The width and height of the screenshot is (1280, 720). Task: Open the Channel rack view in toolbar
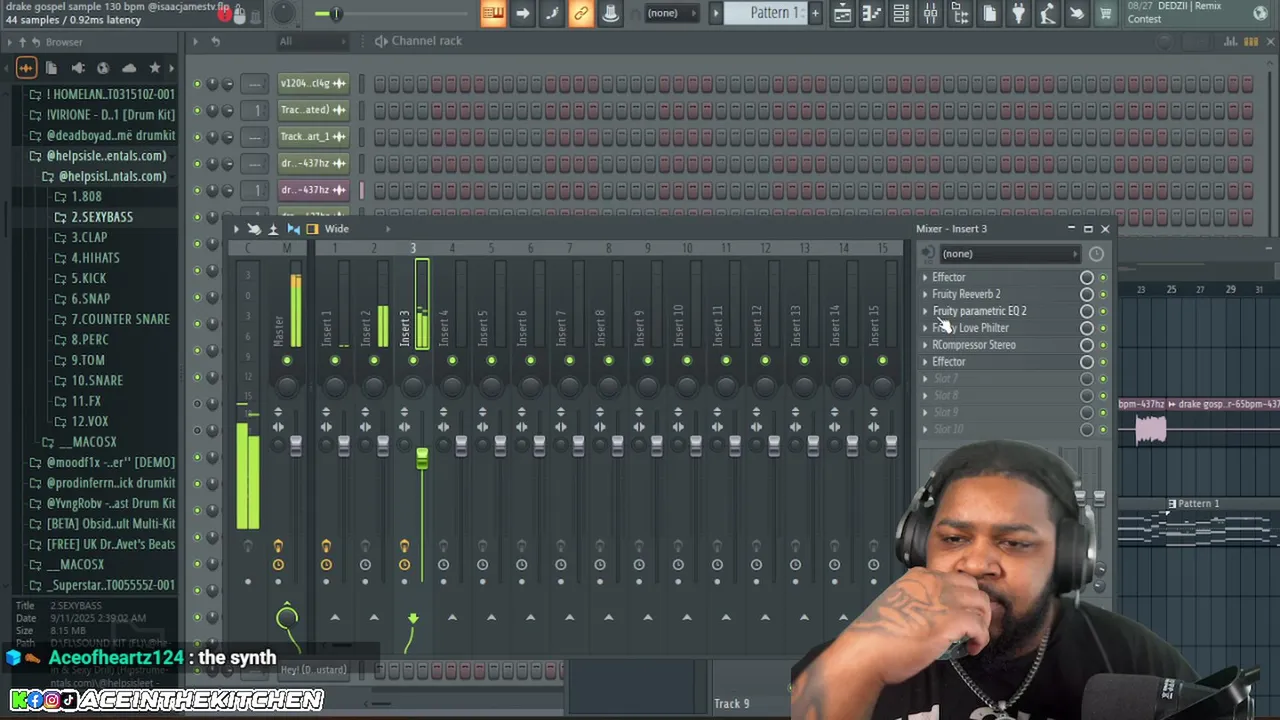[x=901, y=13]
